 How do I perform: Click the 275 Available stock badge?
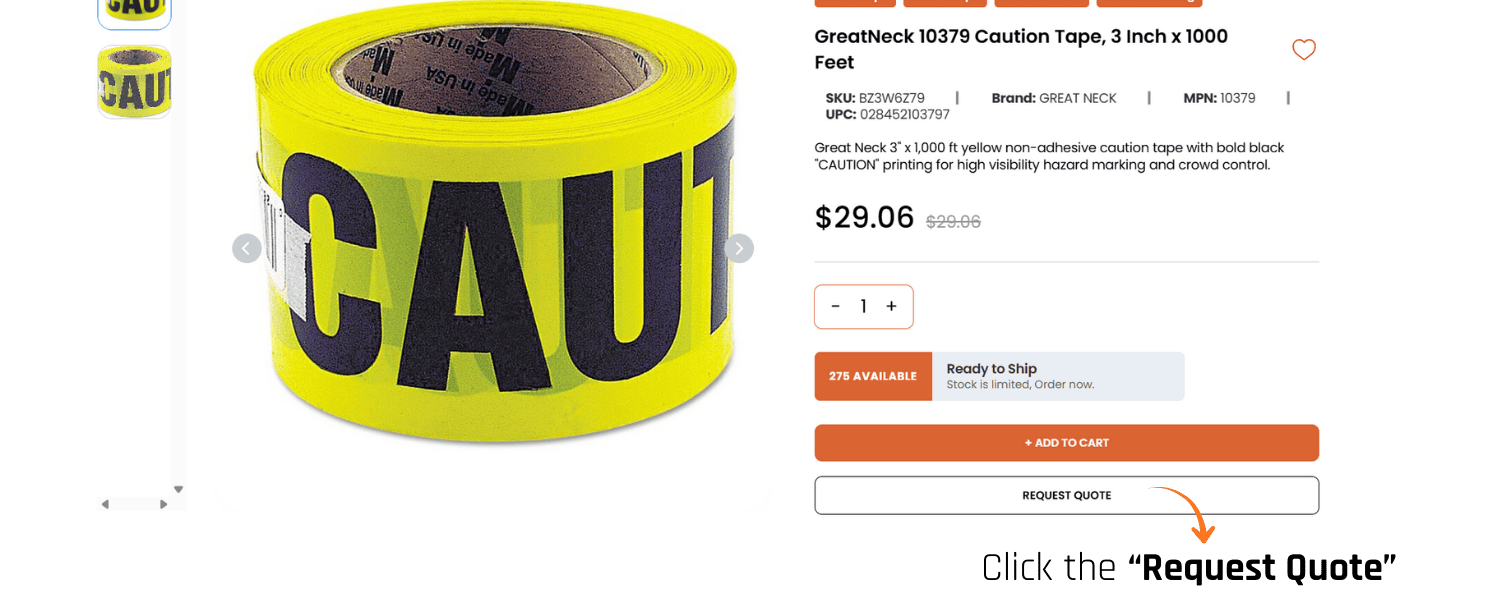pos(873,376)
